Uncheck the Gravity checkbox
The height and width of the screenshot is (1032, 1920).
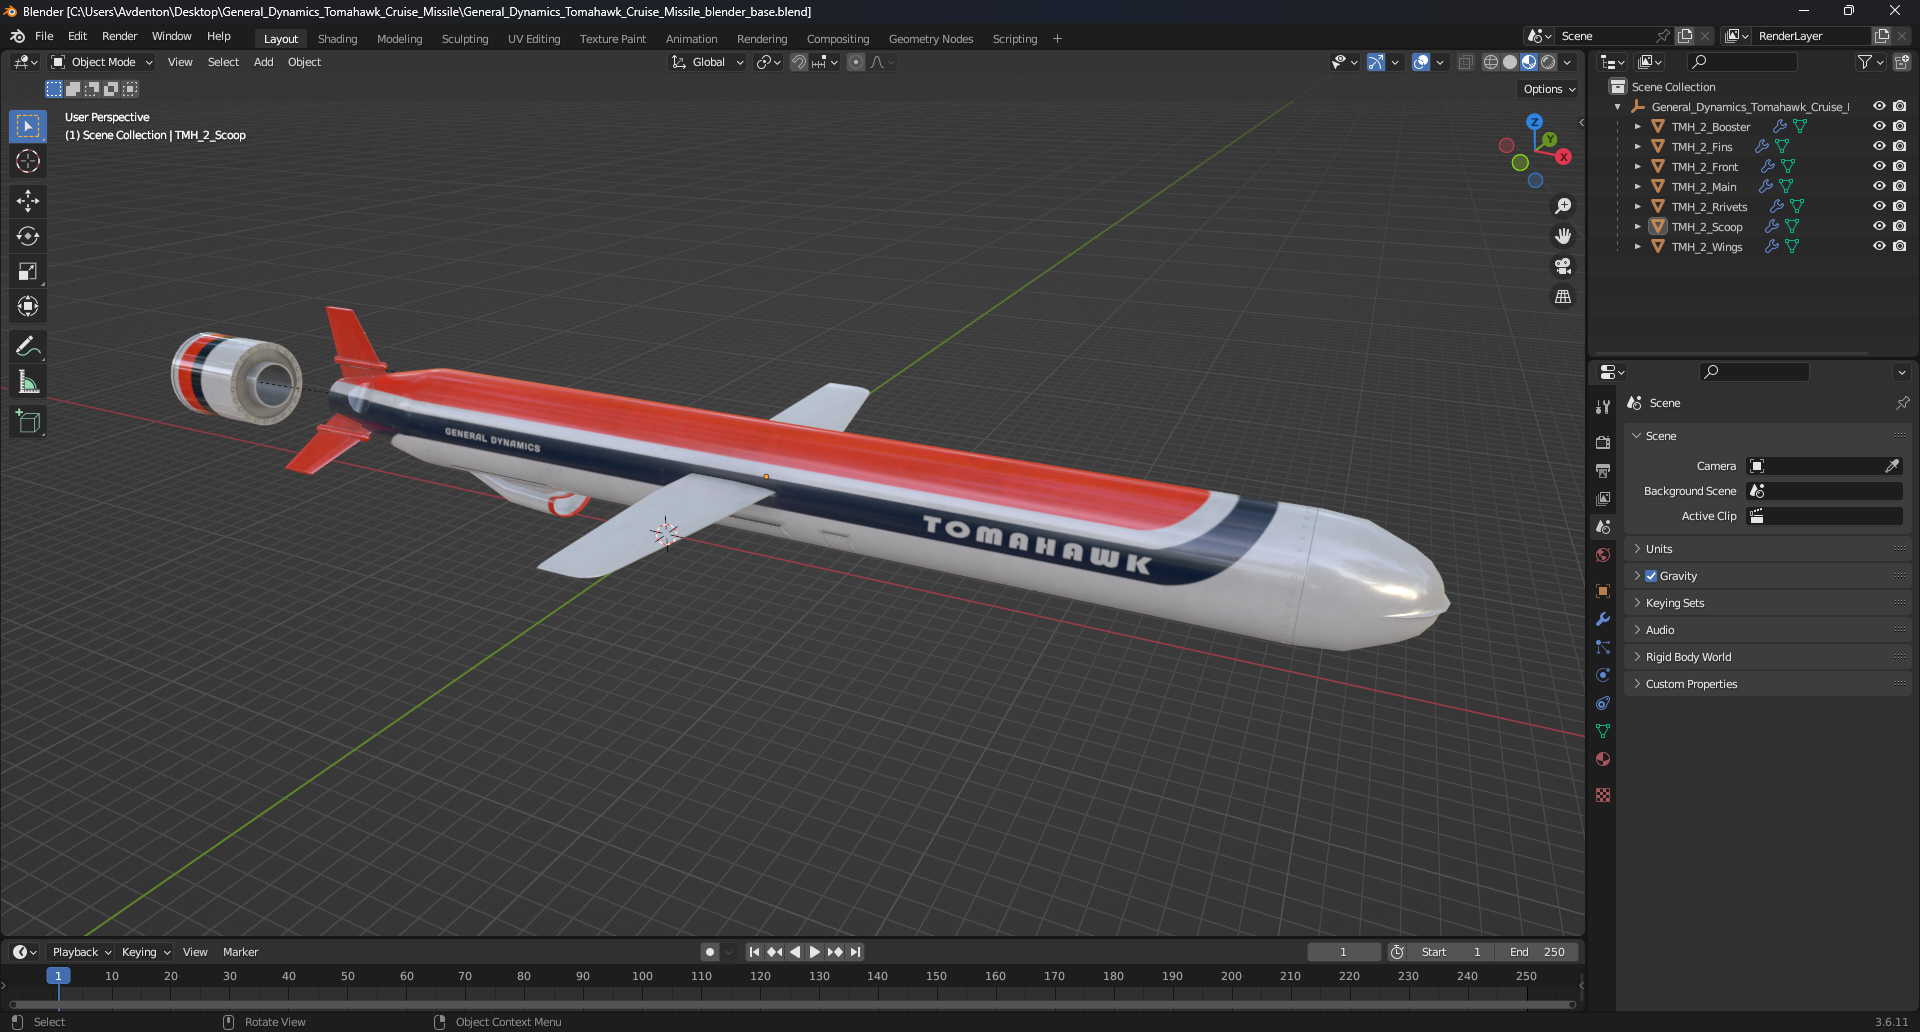[x=1651, y=576]
